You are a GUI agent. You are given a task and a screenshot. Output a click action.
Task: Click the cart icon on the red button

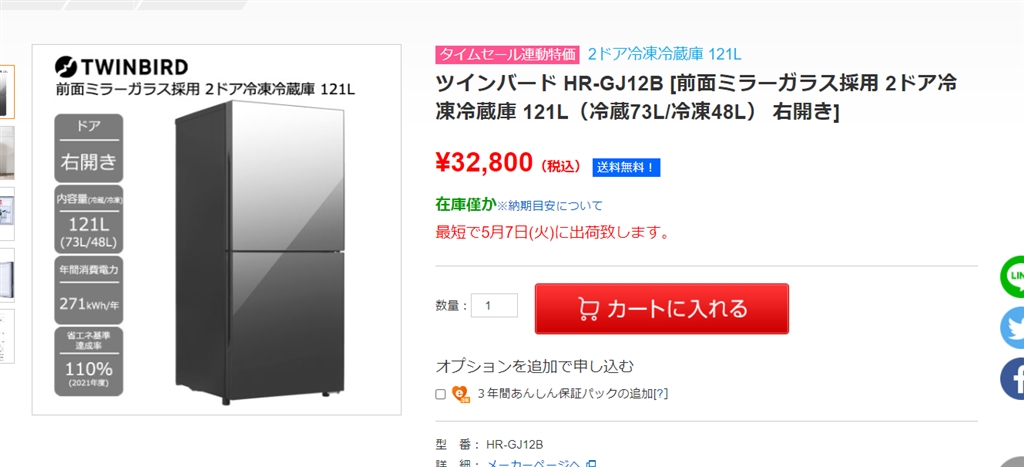pyautogui.click(x=588, y=309)
